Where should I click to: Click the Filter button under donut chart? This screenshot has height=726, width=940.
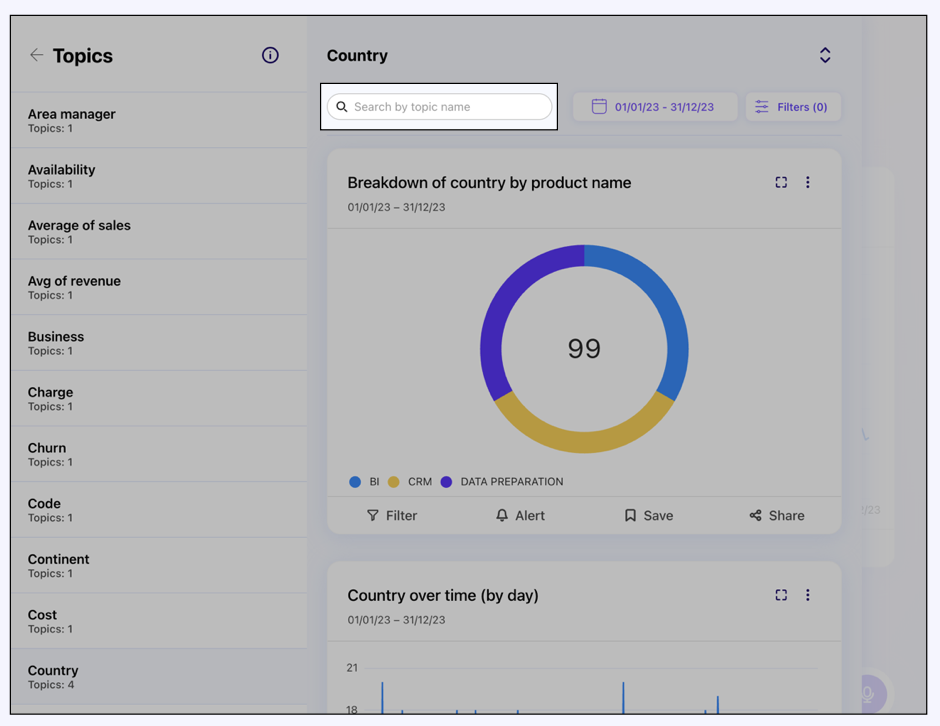pos(392,515)
